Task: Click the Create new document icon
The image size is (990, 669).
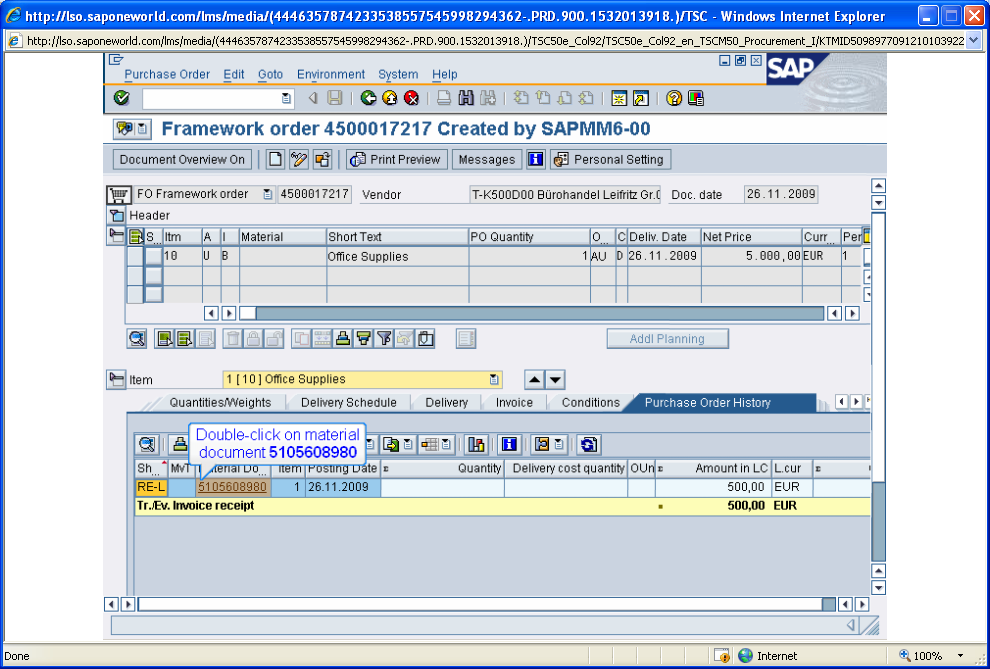Action: 275,160
